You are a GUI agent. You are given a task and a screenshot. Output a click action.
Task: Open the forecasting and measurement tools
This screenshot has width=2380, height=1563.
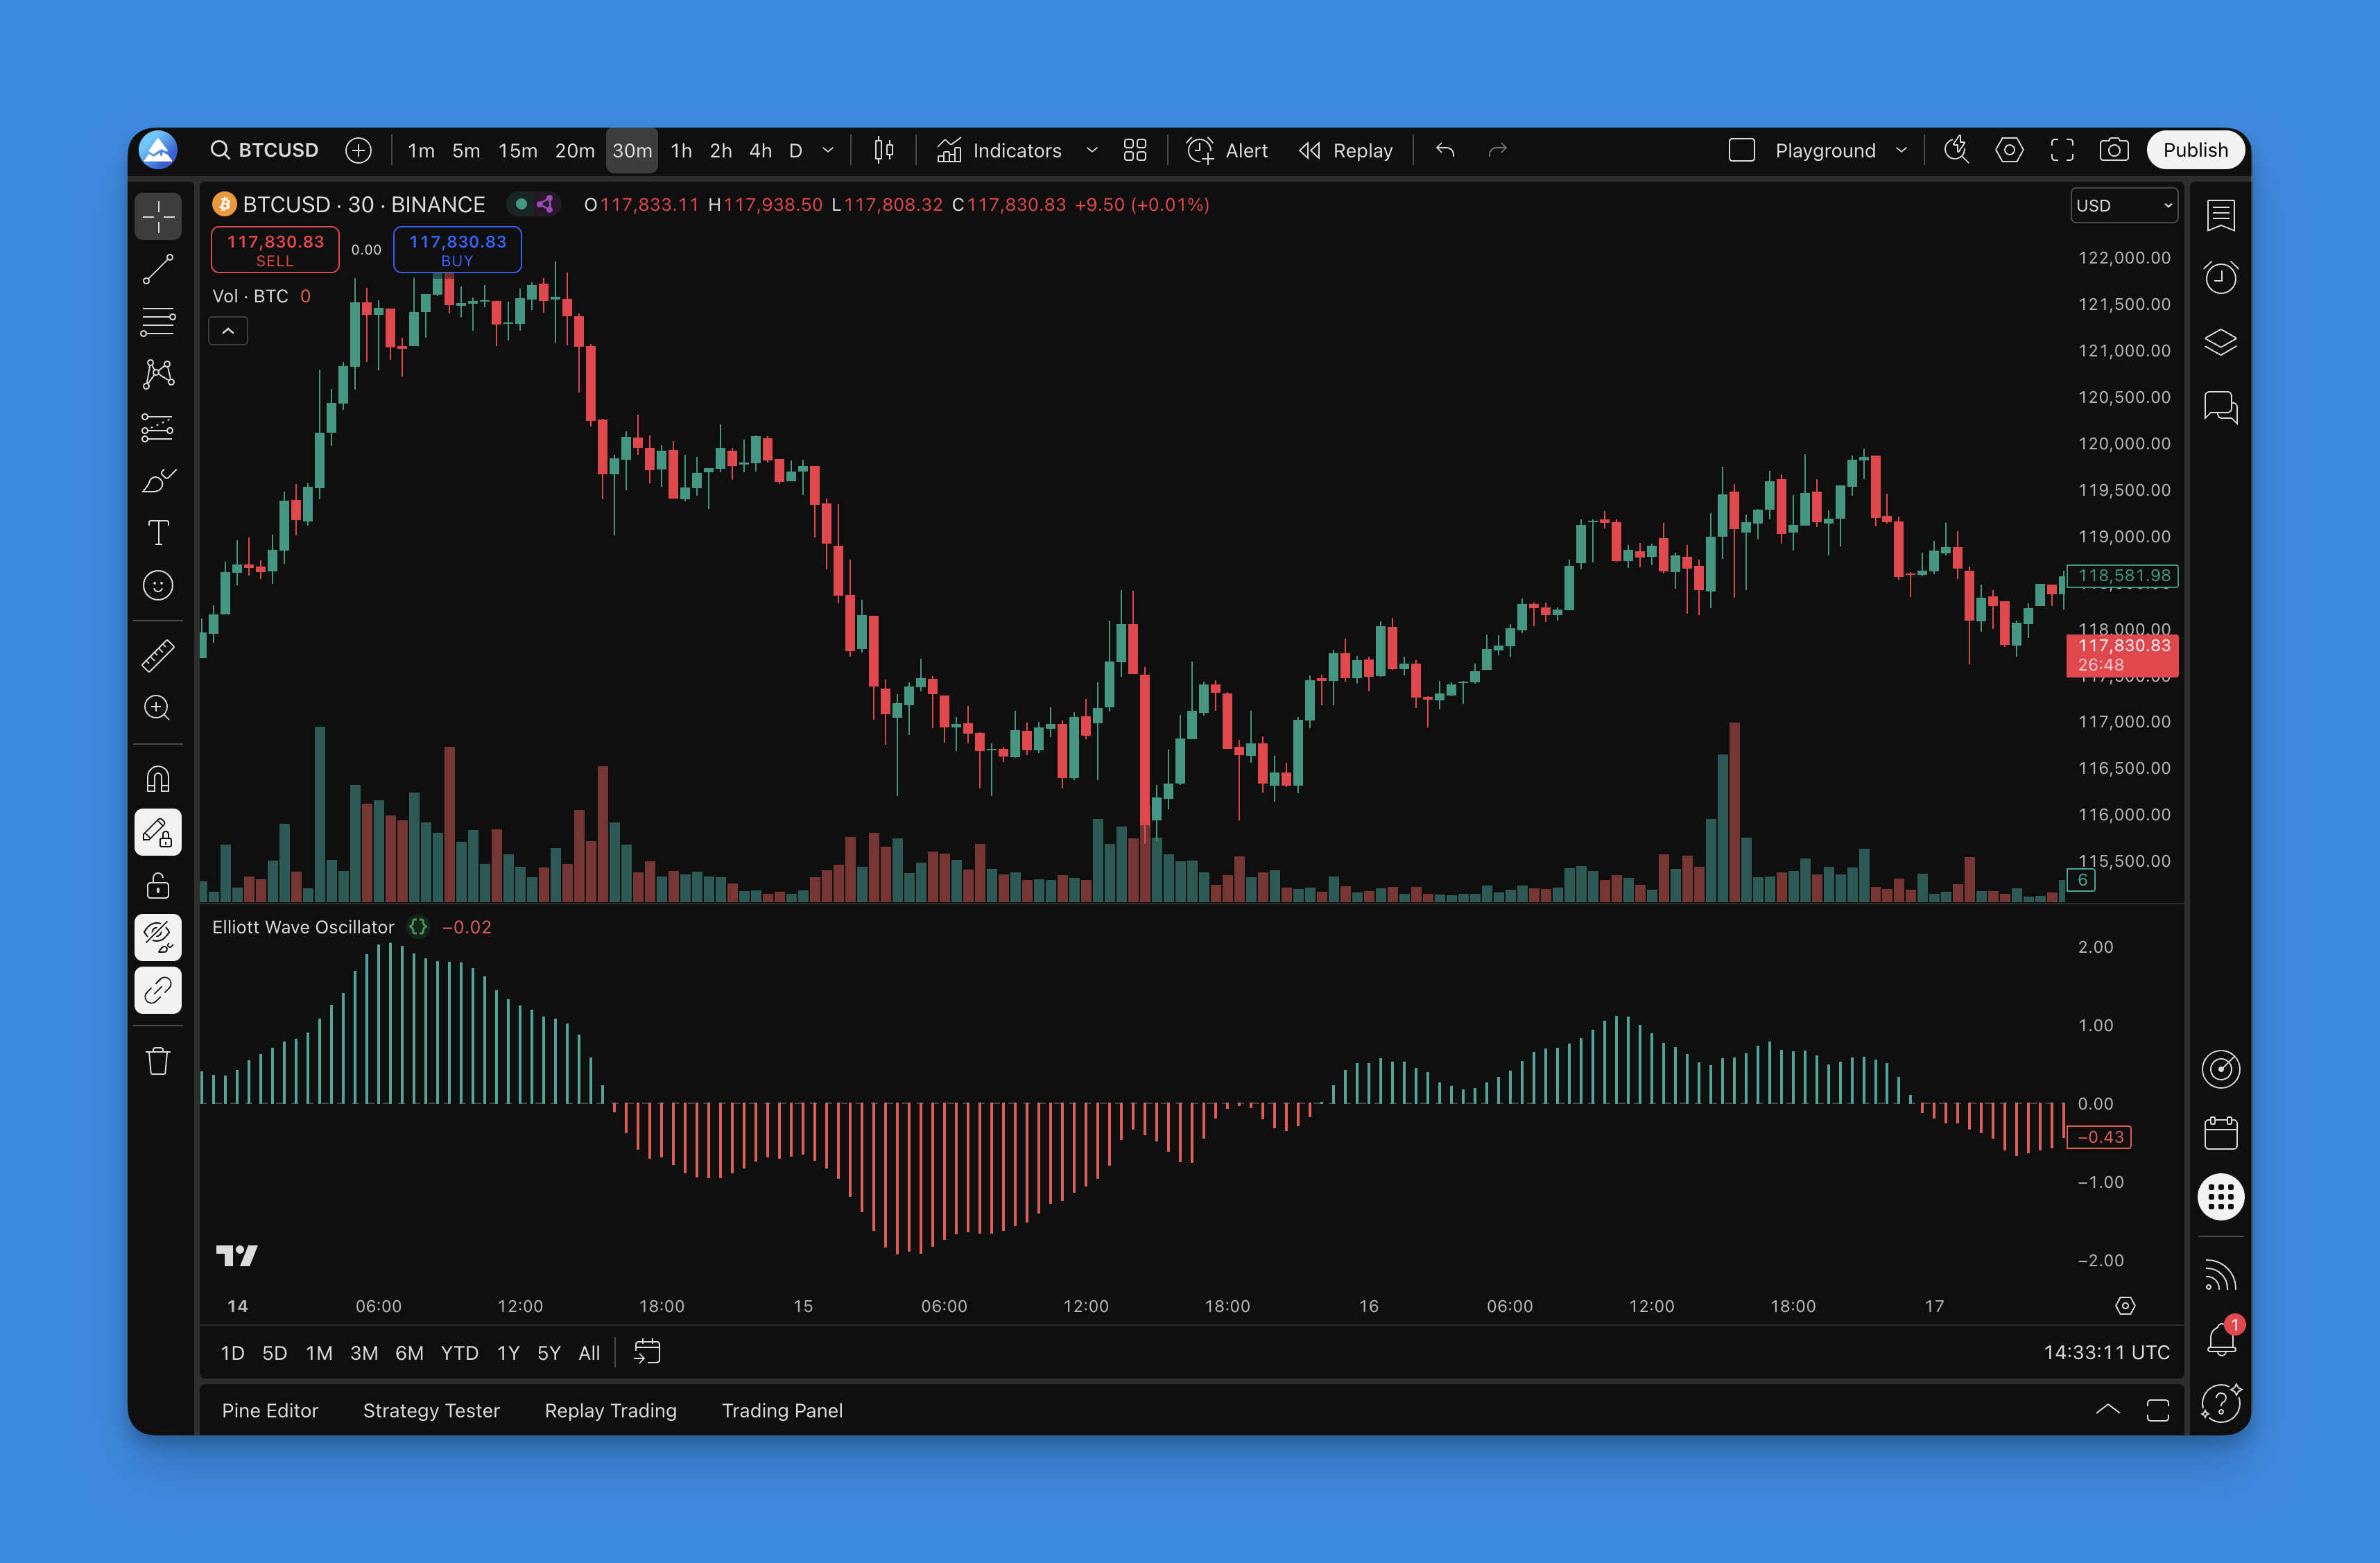[158, 428]
